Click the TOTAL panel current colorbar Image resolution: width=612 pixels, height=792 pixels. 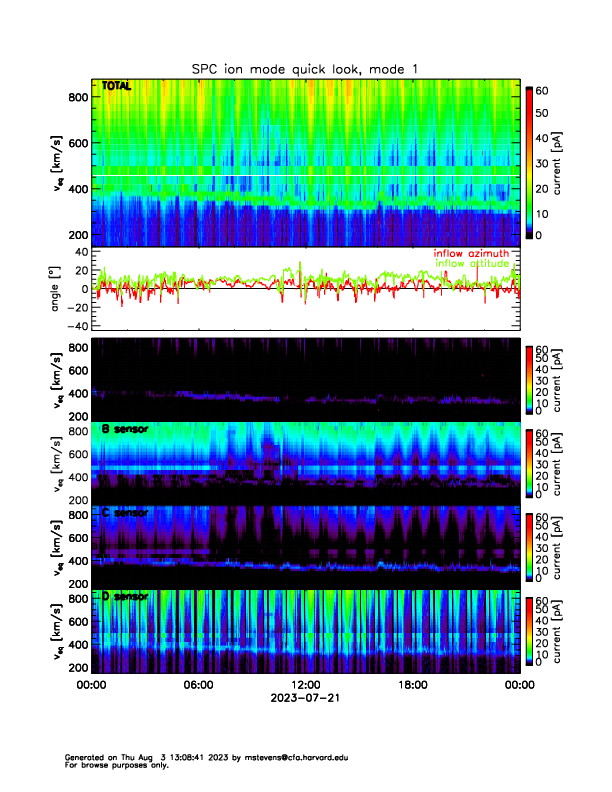[x=529, y=162]
